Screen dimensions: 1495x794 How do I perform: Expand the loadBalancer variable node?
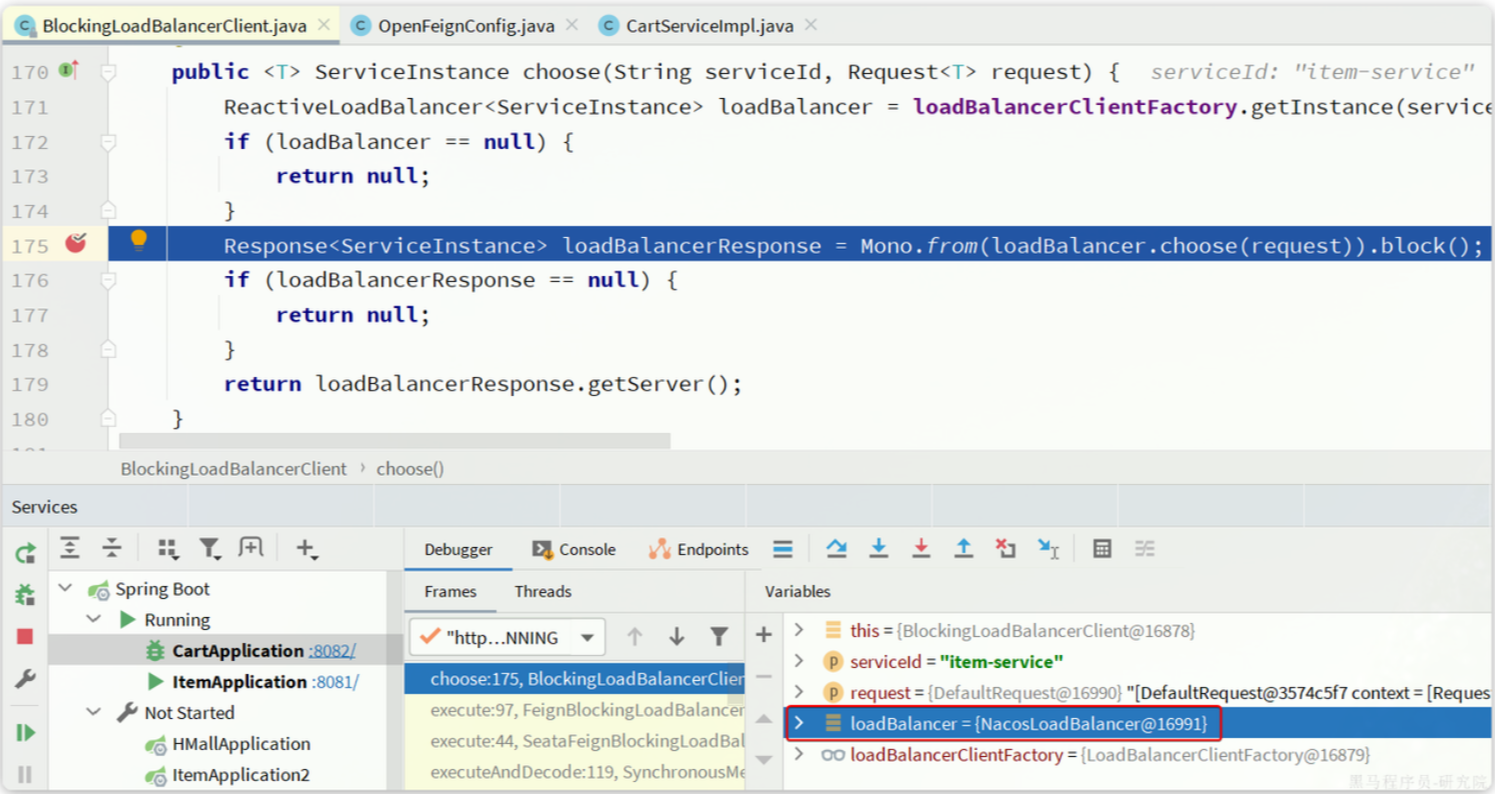tap(799, 723)
